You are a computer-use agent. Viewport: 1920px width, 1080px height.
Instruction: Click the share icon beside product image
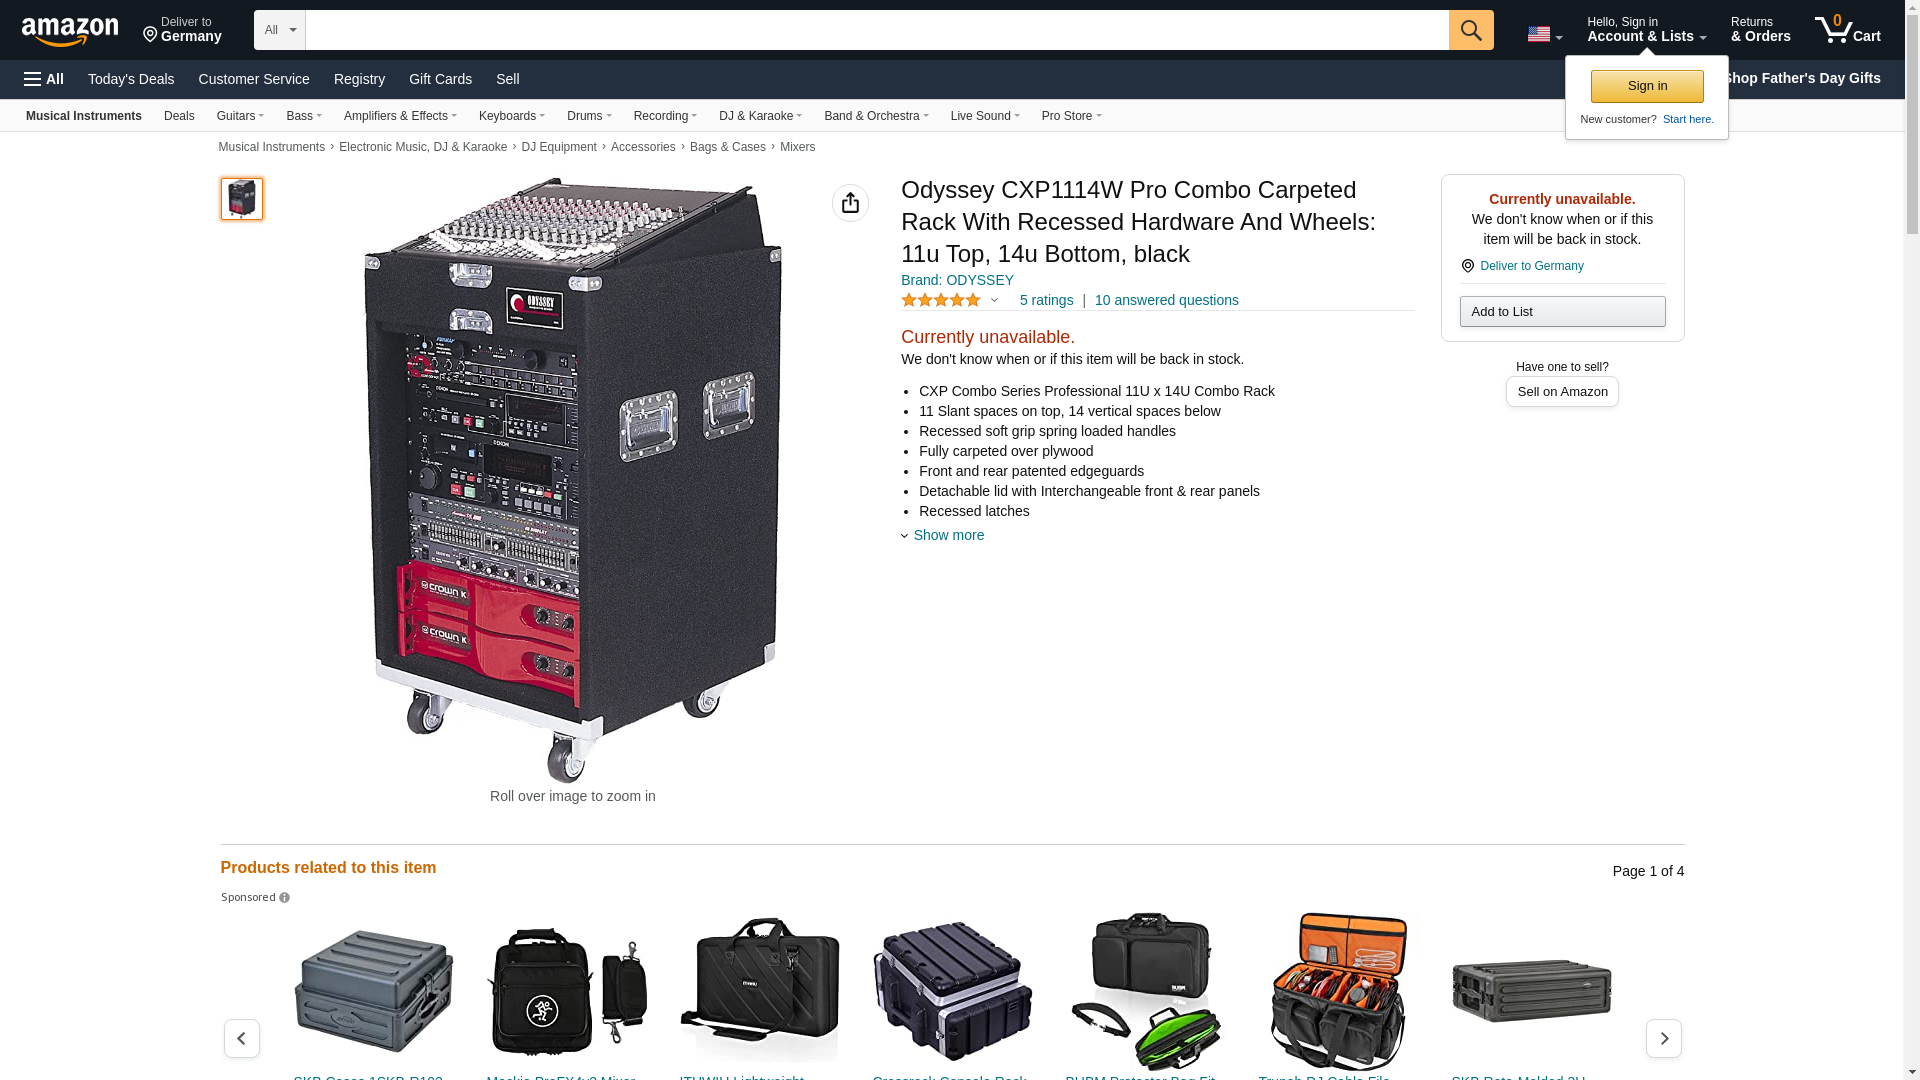coord(850,203)
